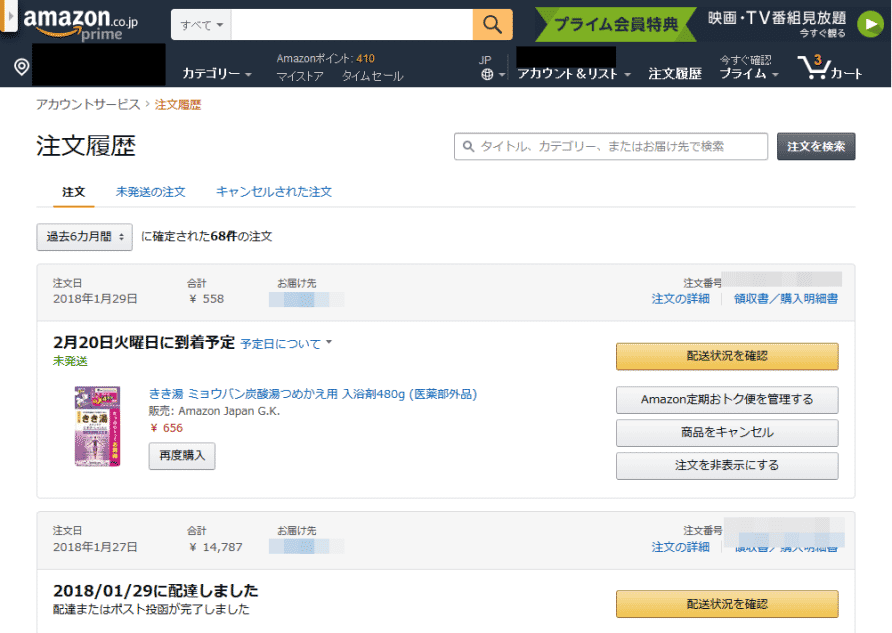Open マイストア in the navigation bar
This screenshot has height=633, width=892.
300,76
